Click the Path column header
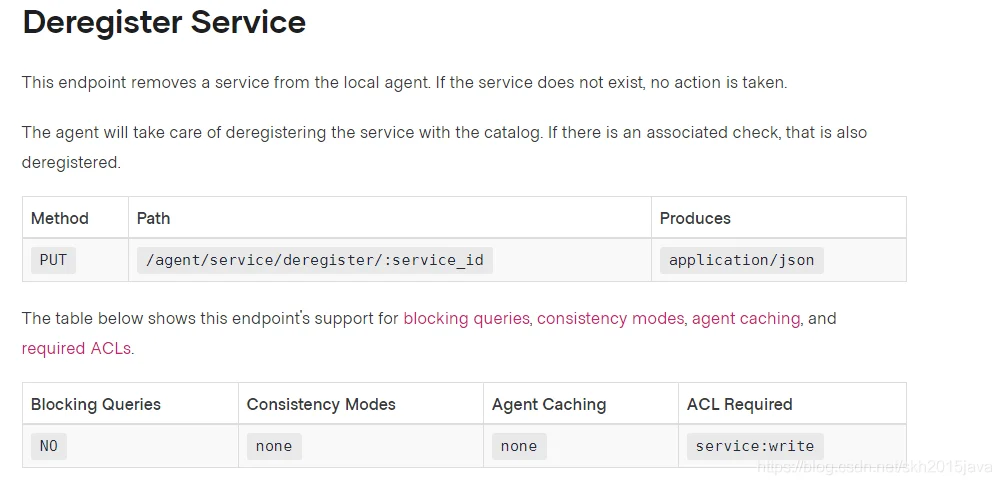The image size is (1002, 485). click(154, 218)
